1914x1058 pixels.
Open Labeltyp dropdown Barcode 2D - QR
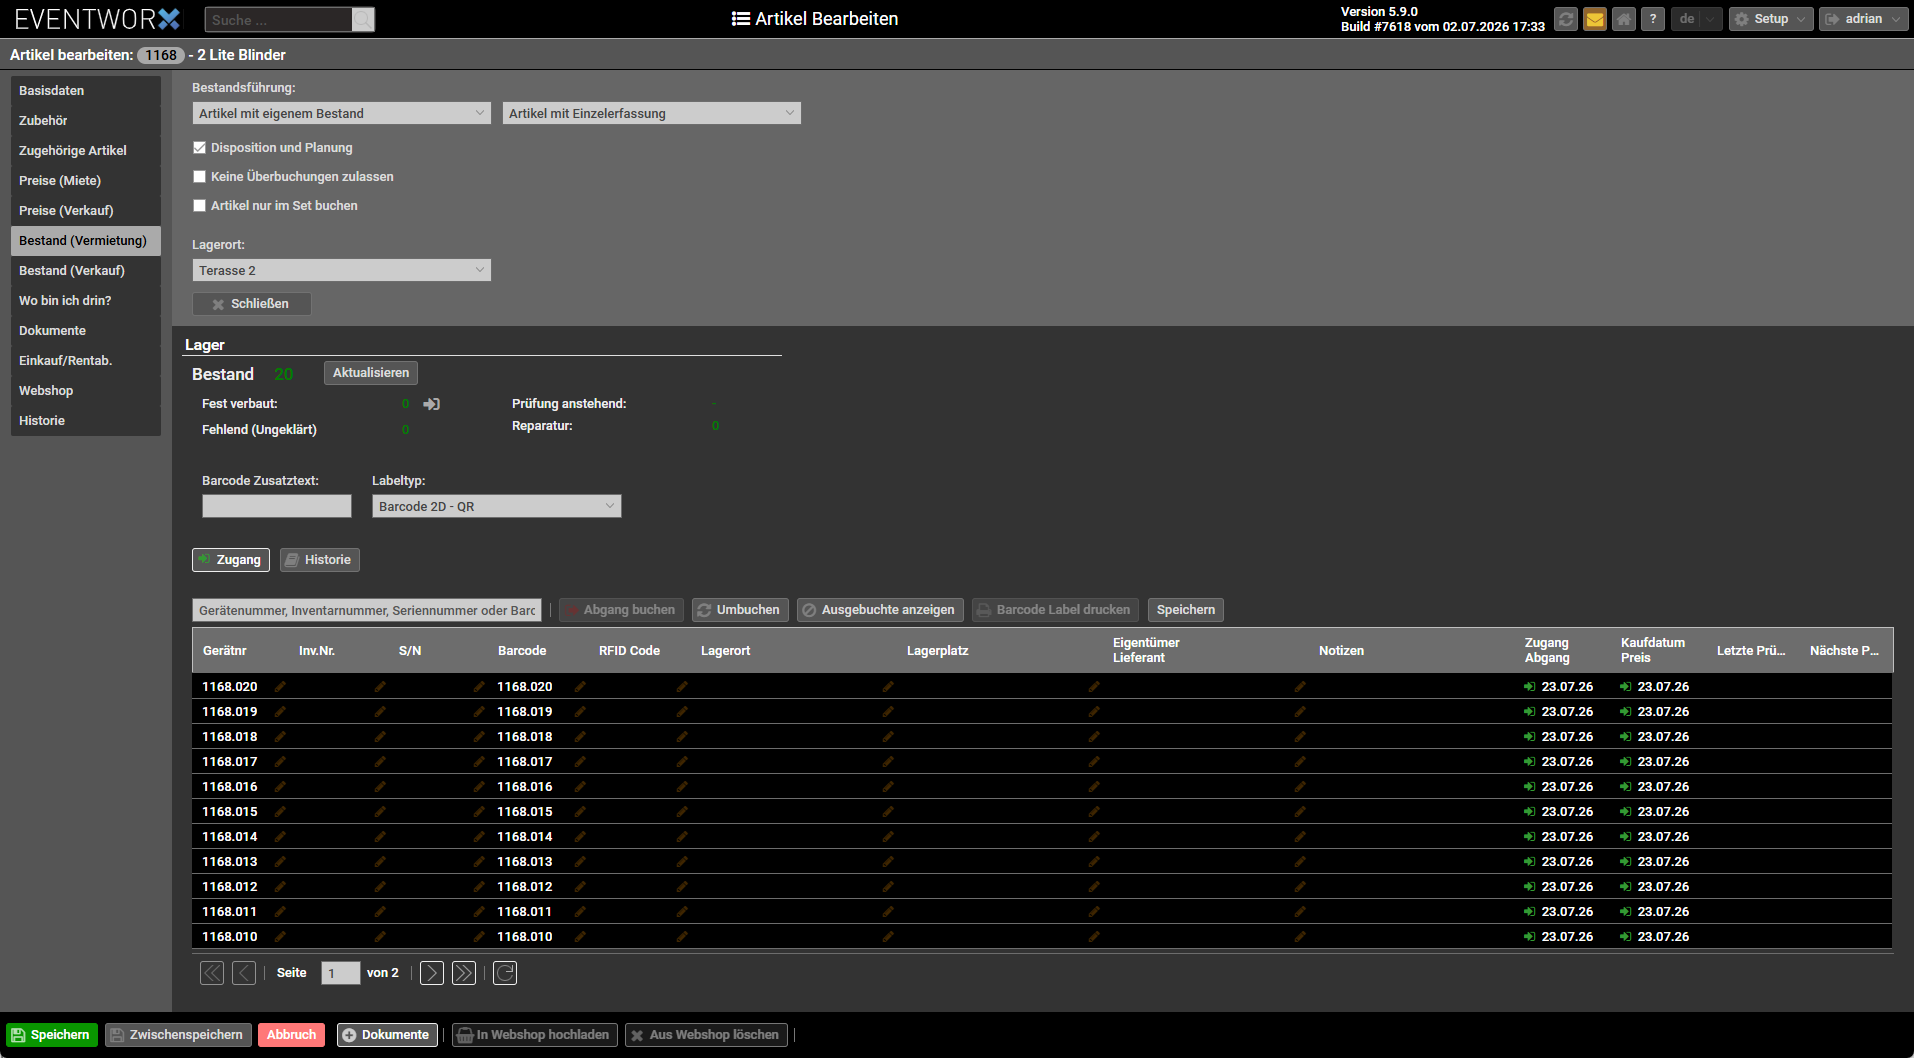497,506
